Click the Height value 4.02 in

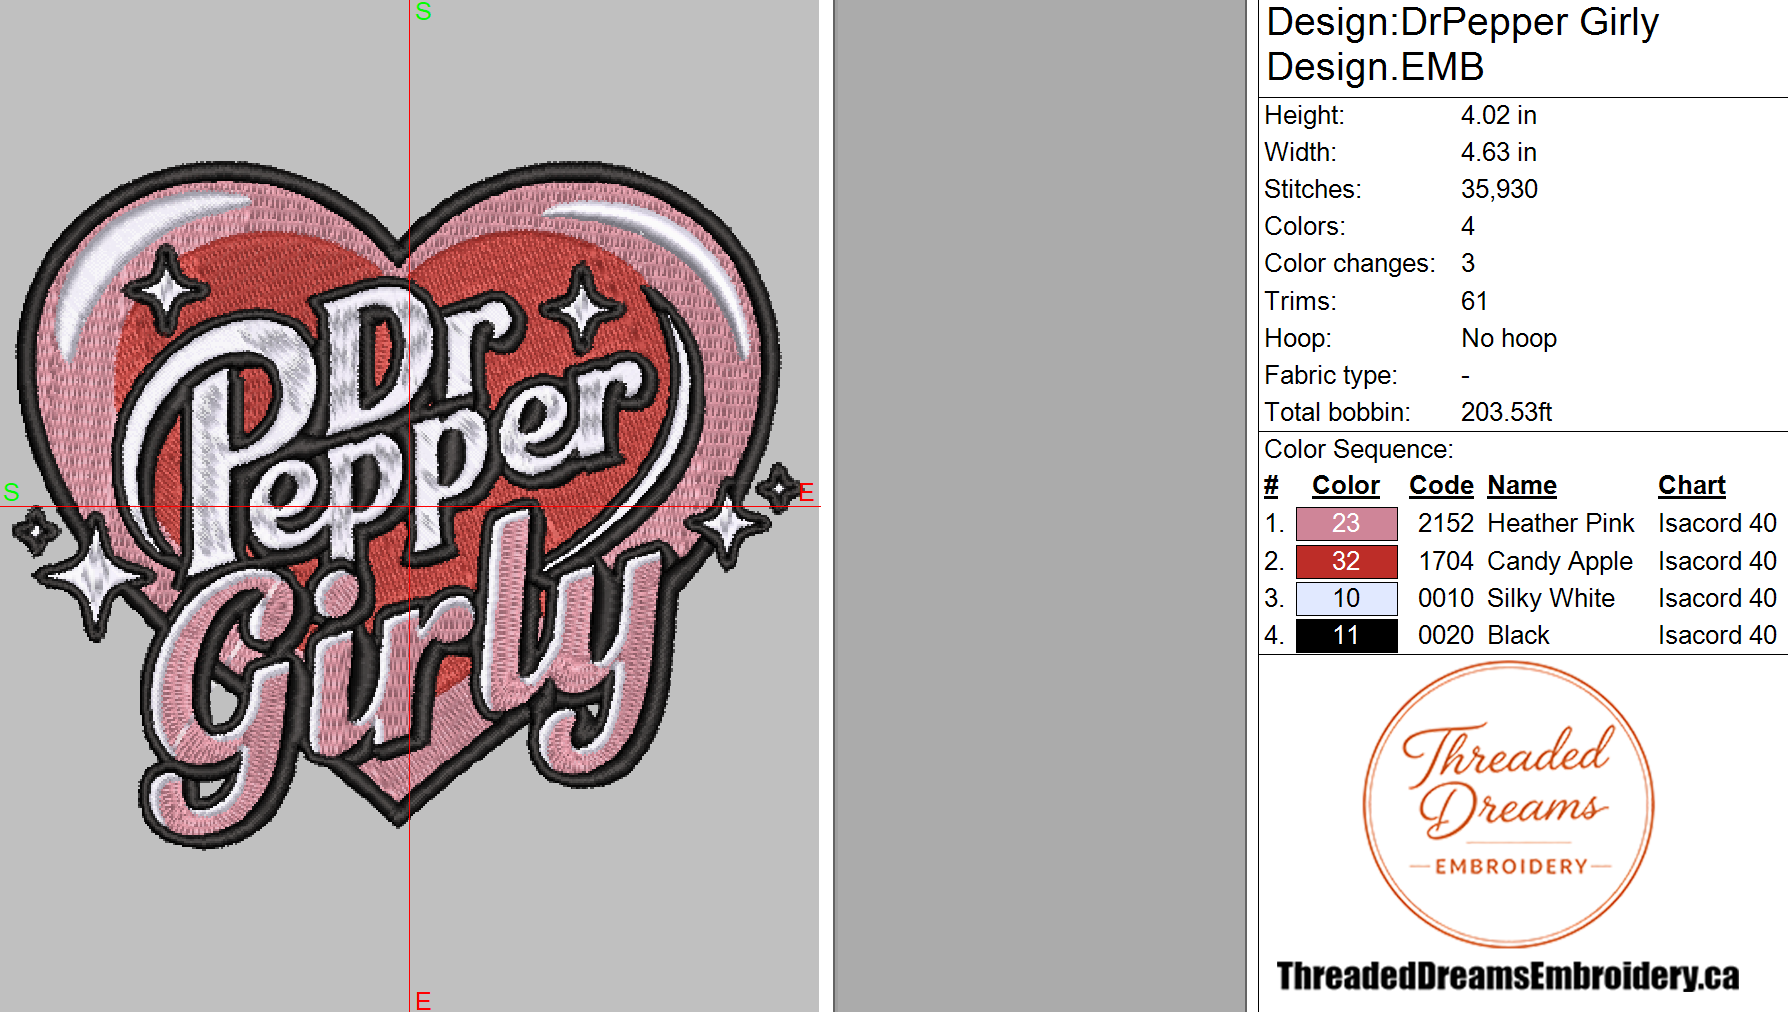[1498, 115]
